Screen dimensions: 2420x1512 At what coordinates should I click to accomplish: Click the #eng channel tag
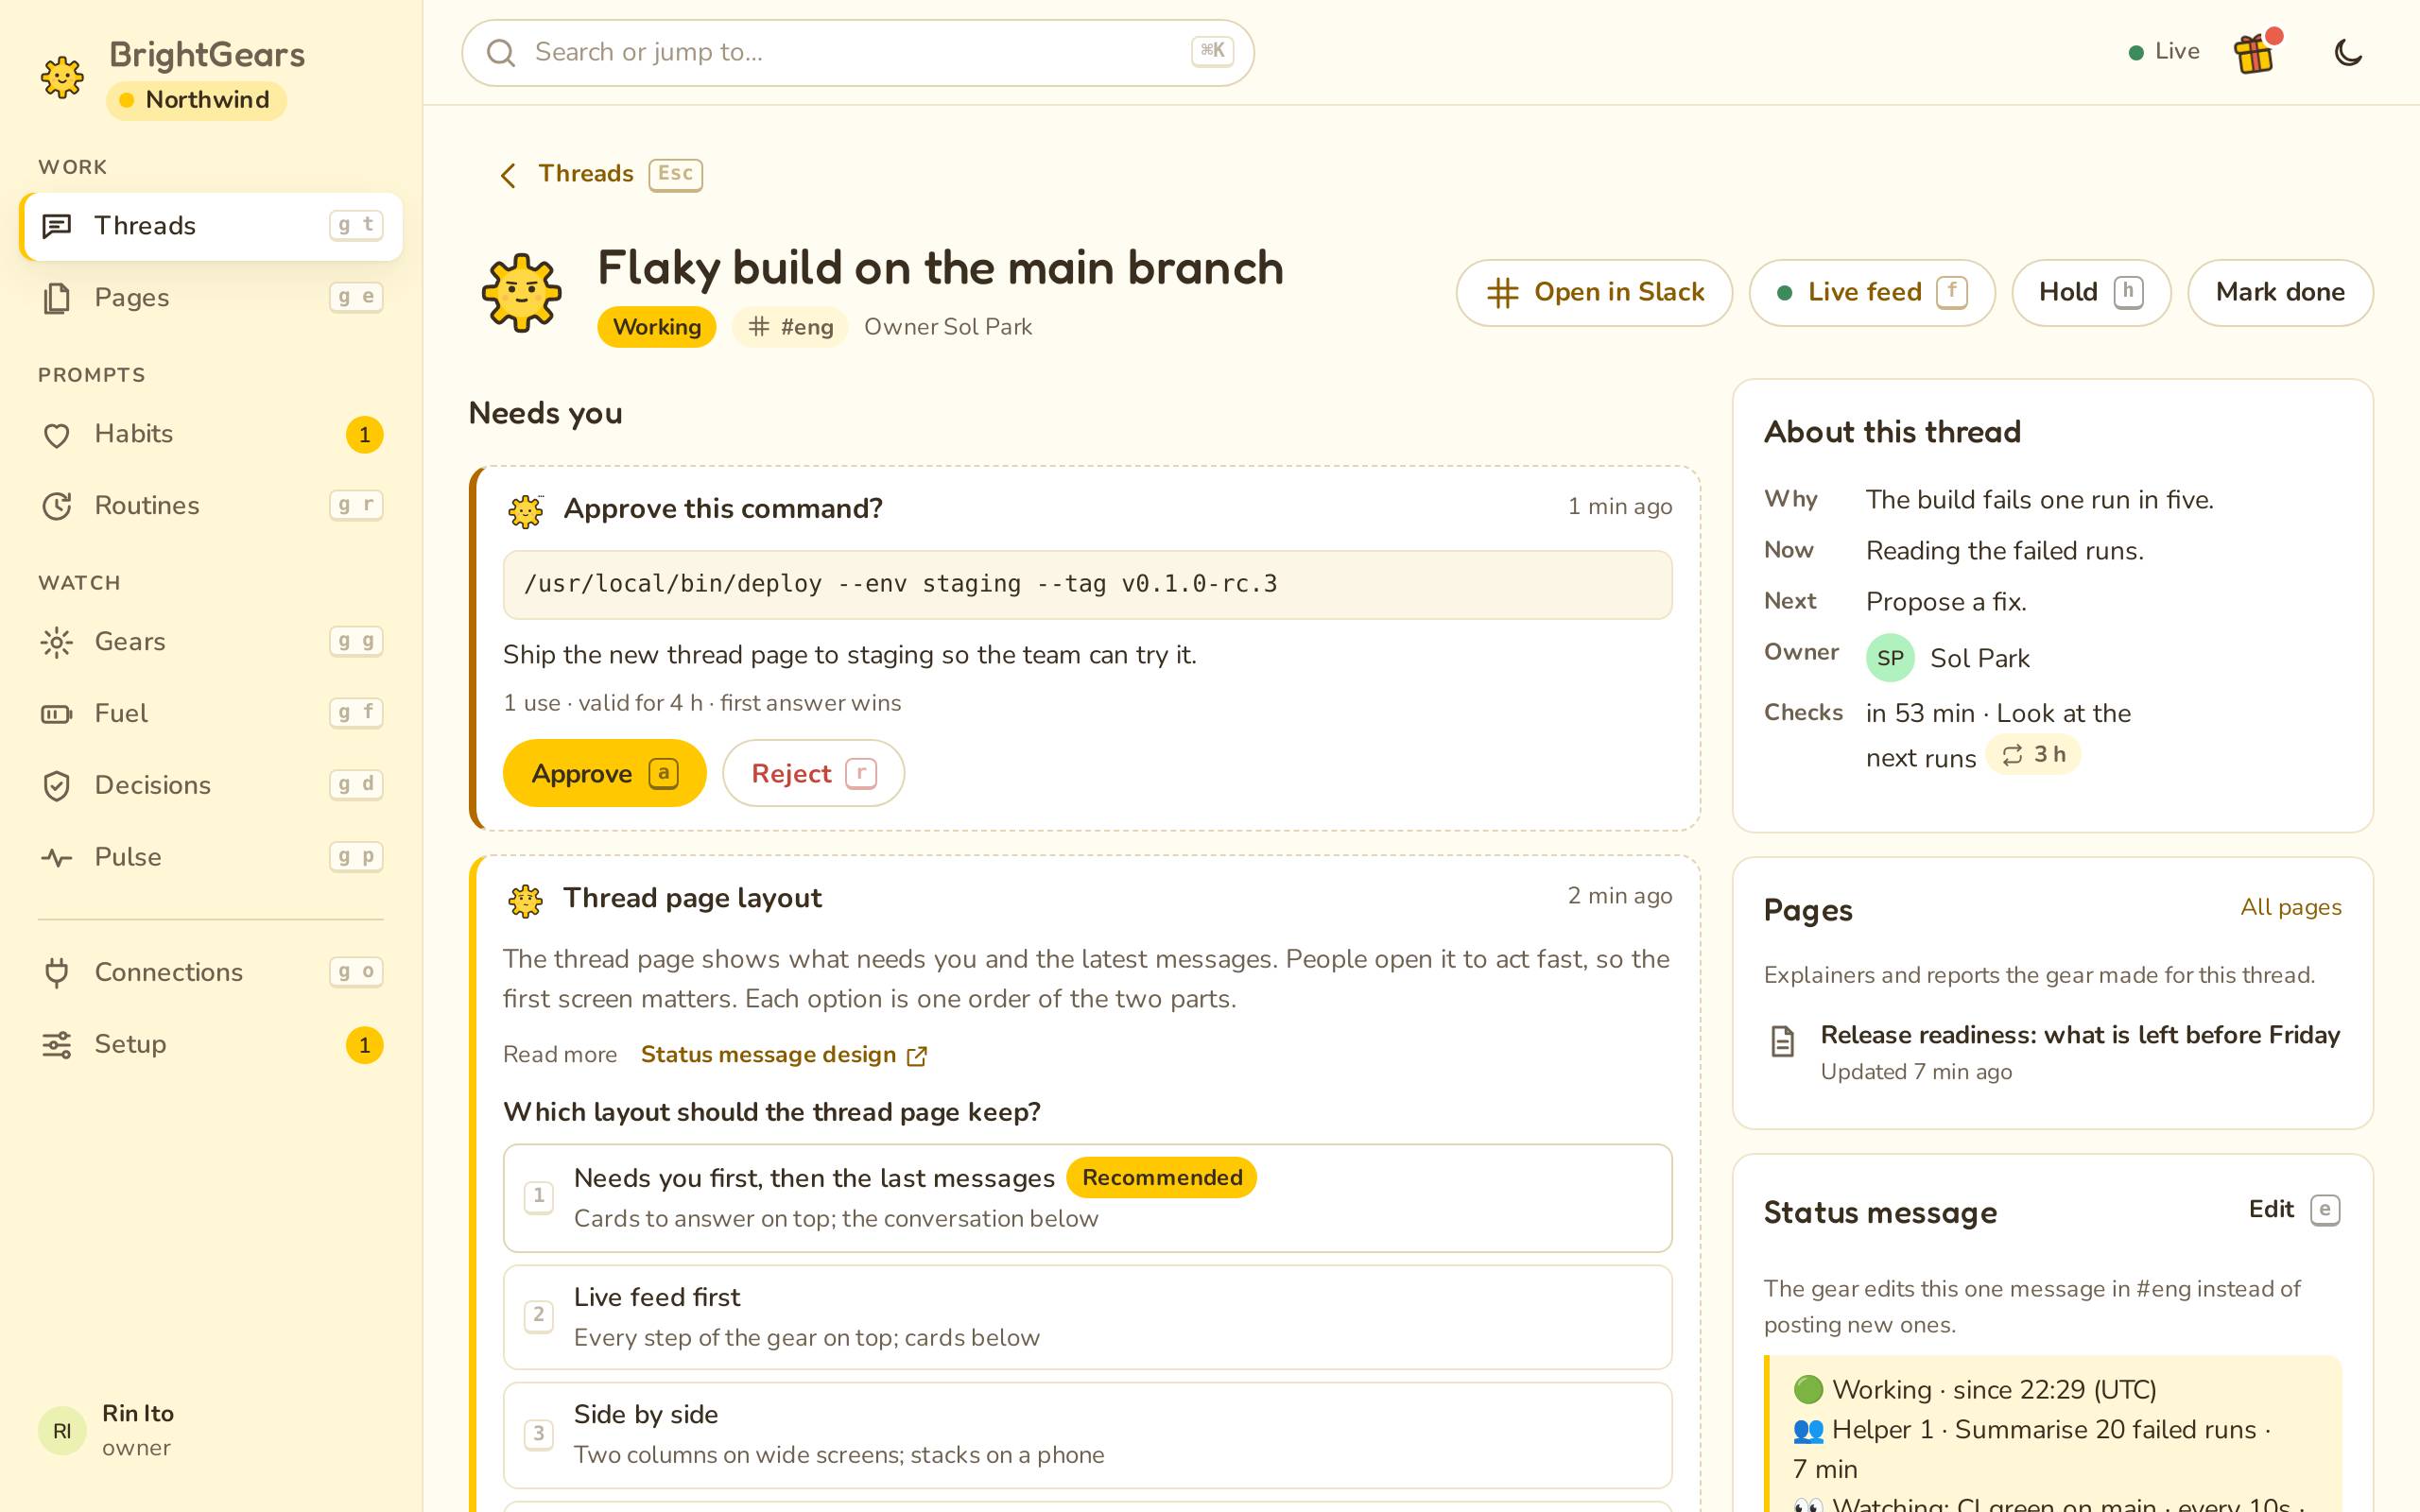pos(790,327)
